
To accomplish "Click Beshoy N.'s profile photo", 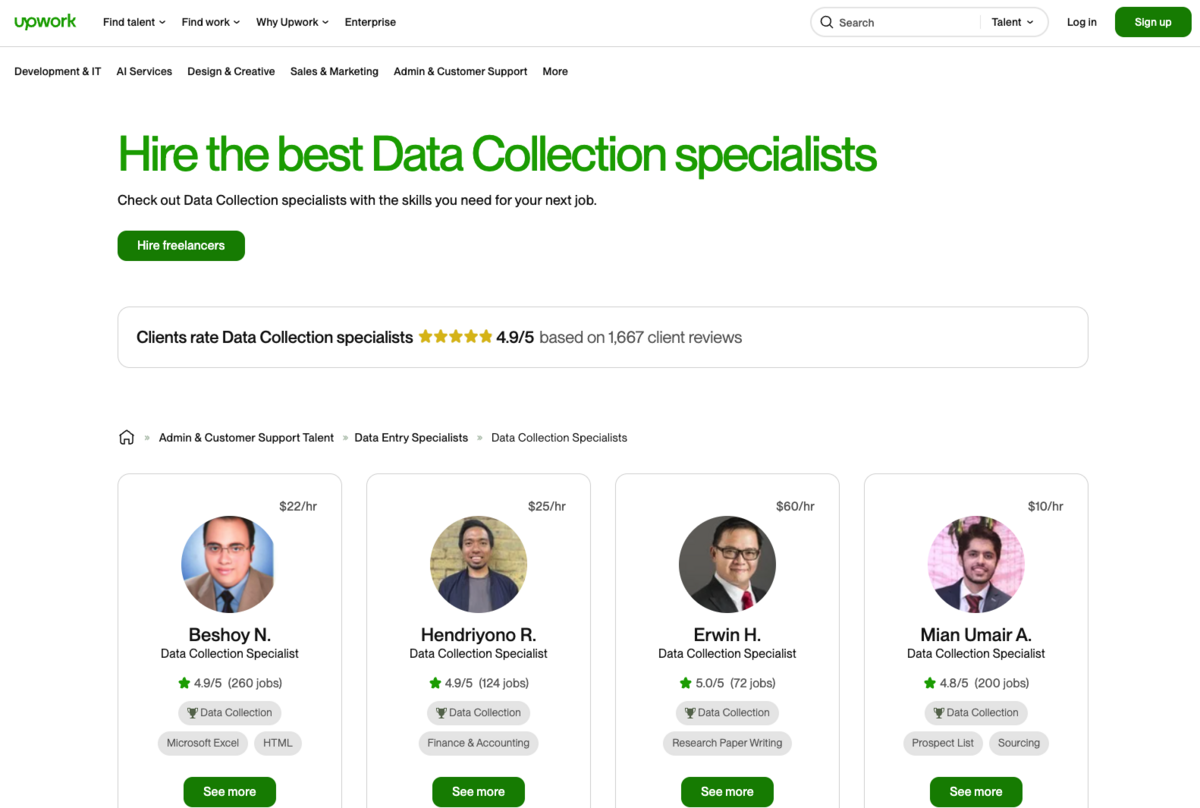I will pos(229,564).
